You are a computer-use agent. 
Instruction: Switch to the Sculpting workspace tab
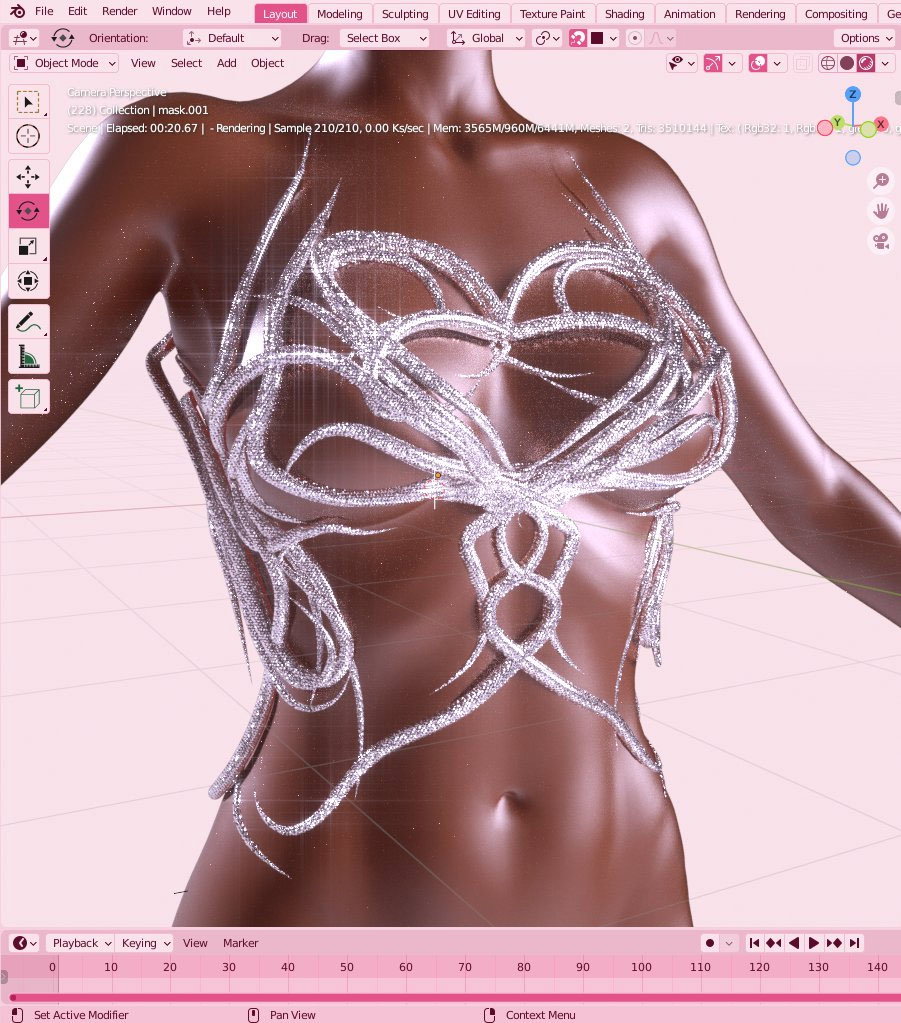point(405,14)
